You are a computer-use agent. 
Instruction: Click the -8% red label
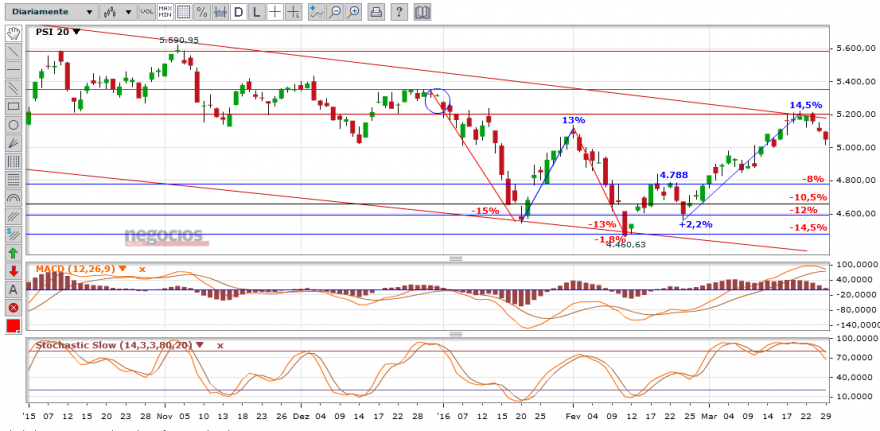point(813,179)
